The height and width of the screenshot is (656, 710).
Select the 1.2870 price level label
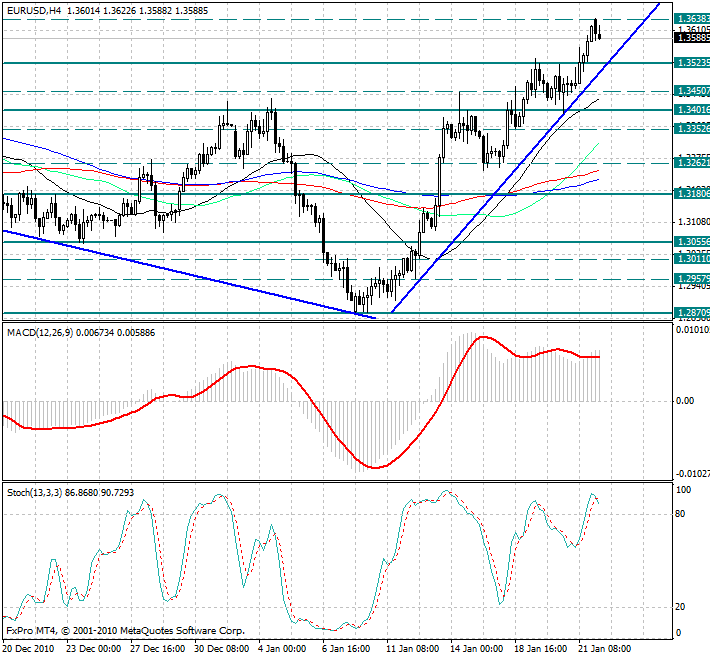click(x=692, y=312)
